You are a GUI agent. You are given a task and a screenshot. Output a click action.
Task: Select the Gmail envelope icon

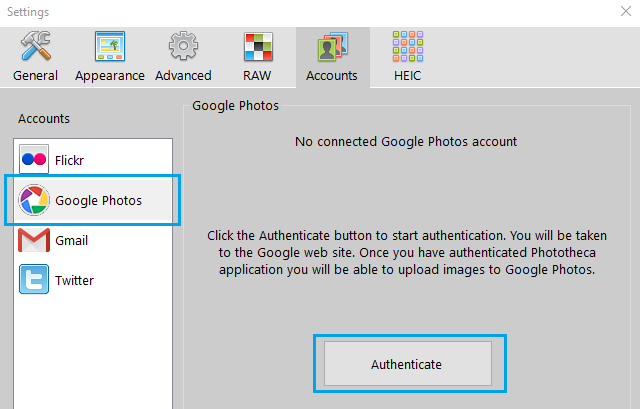click(x=34, y=240)
